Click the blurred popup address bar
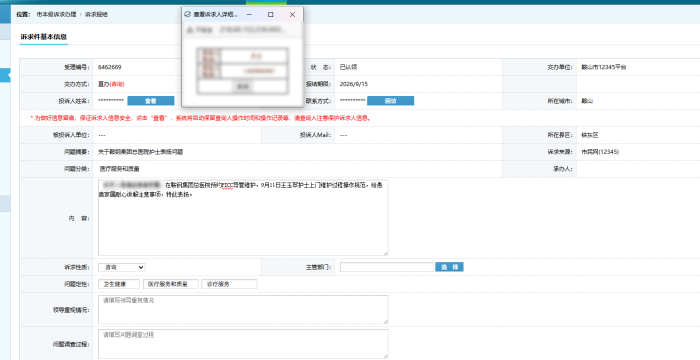The width and height of the screenshot is (700, 360). (252, 30)
